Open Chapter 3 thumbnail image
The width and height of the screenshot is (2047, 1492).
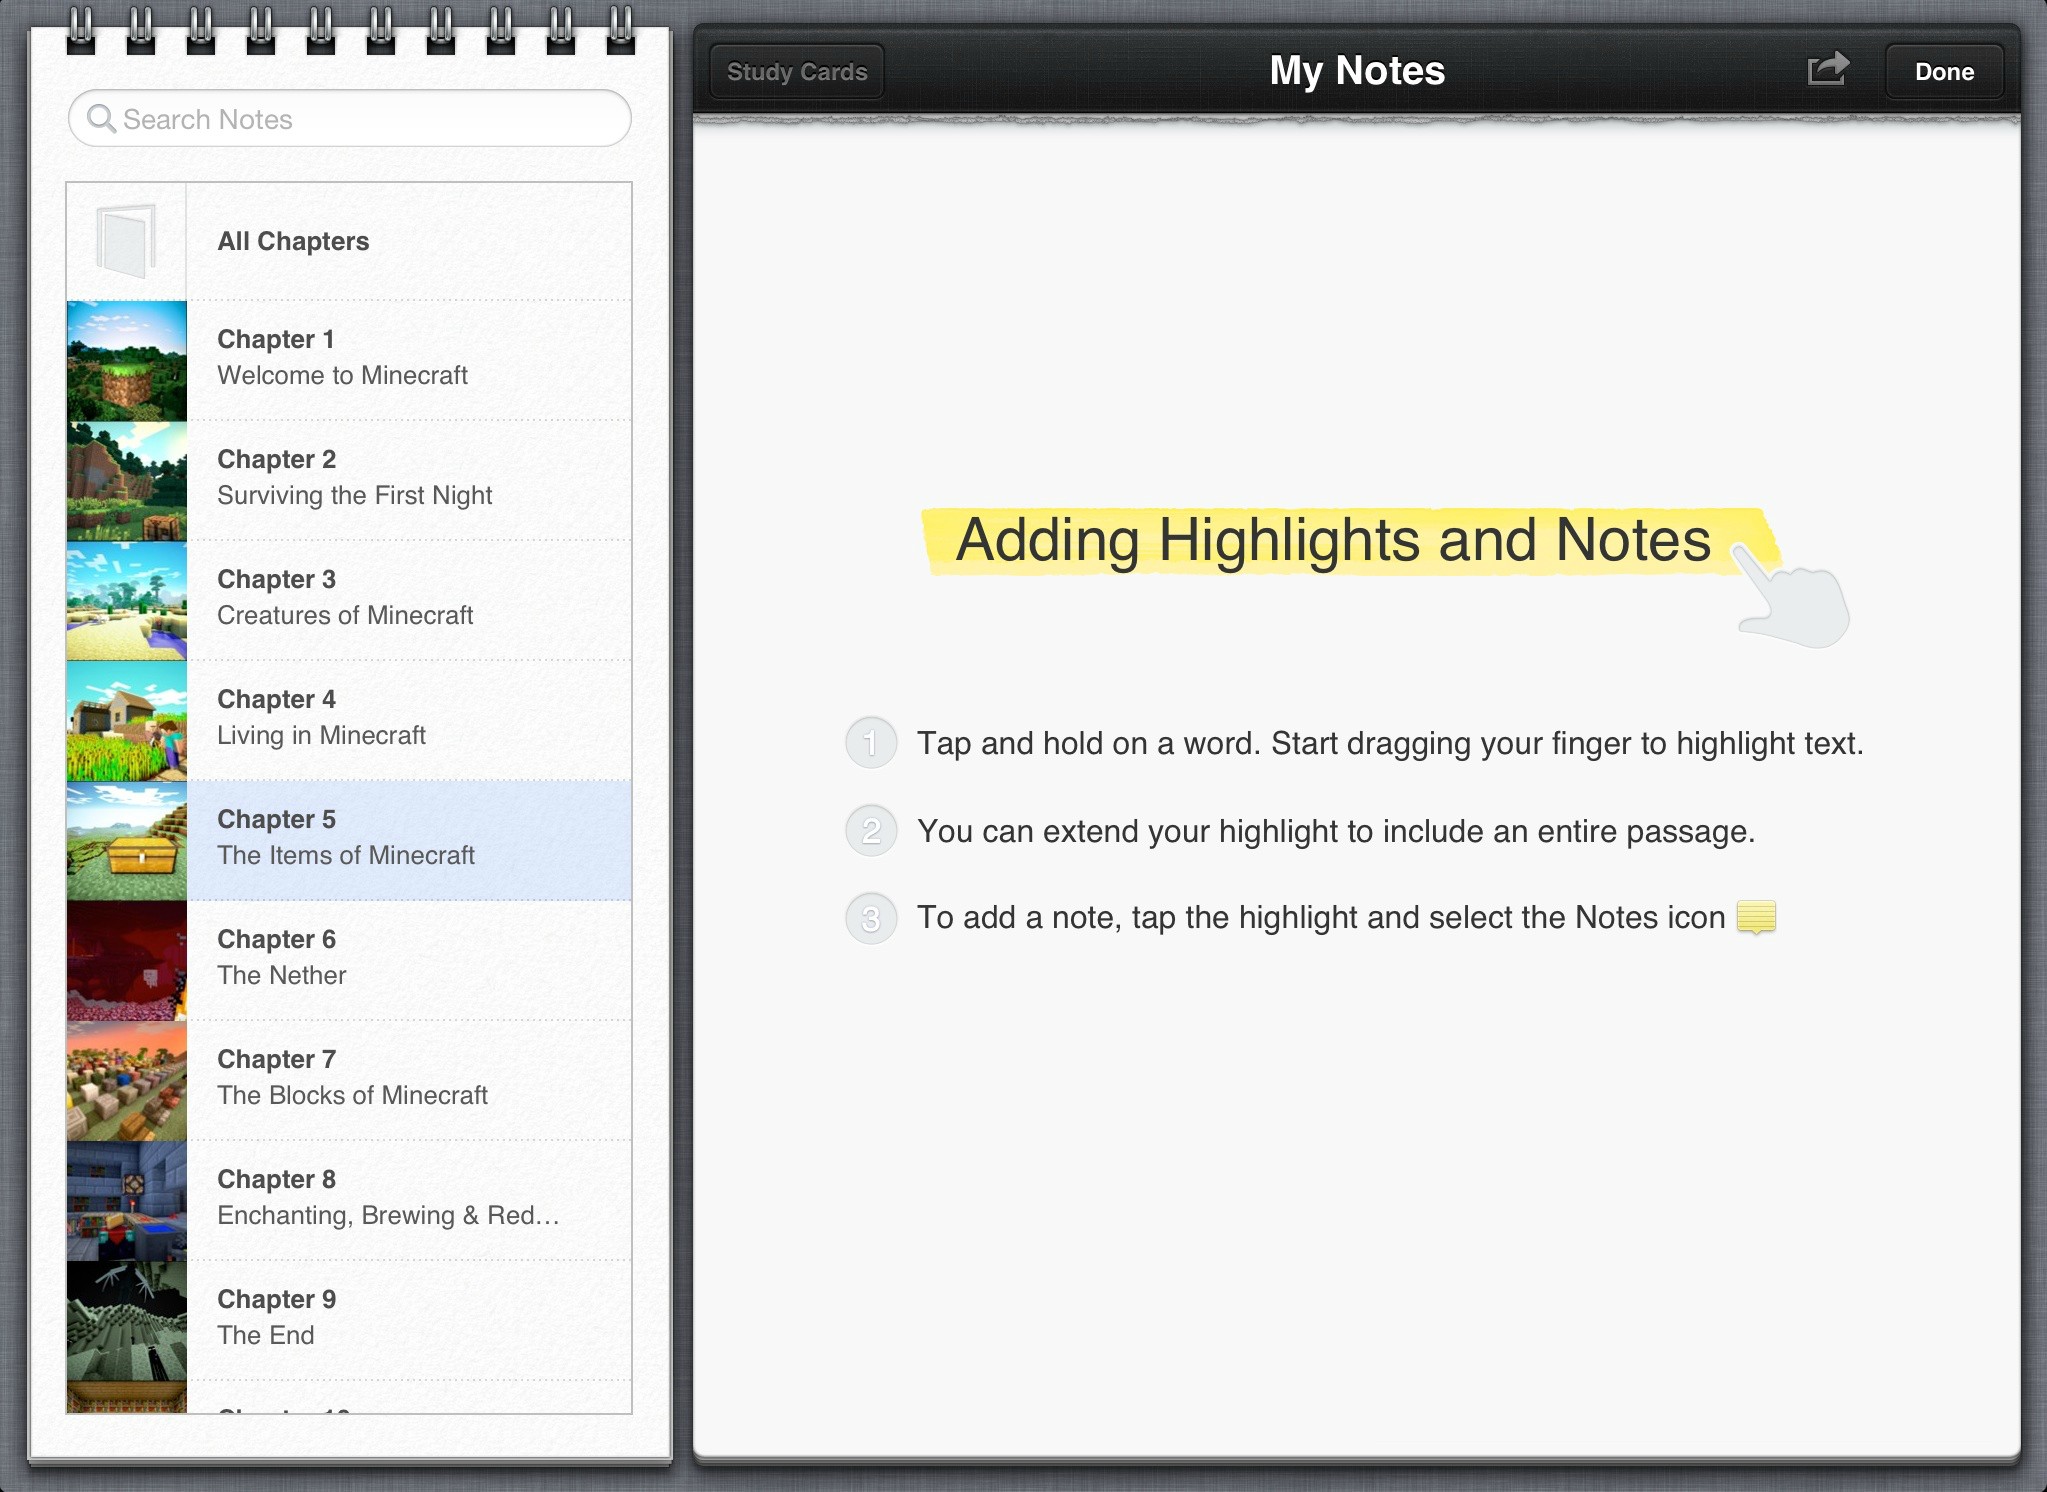tap(127, 601)
